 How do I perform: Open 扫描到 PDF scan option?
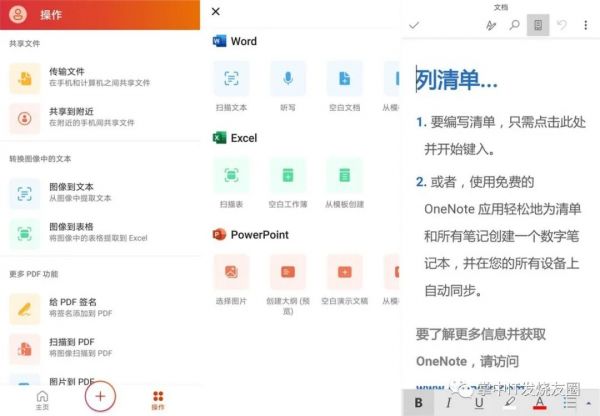100,348
